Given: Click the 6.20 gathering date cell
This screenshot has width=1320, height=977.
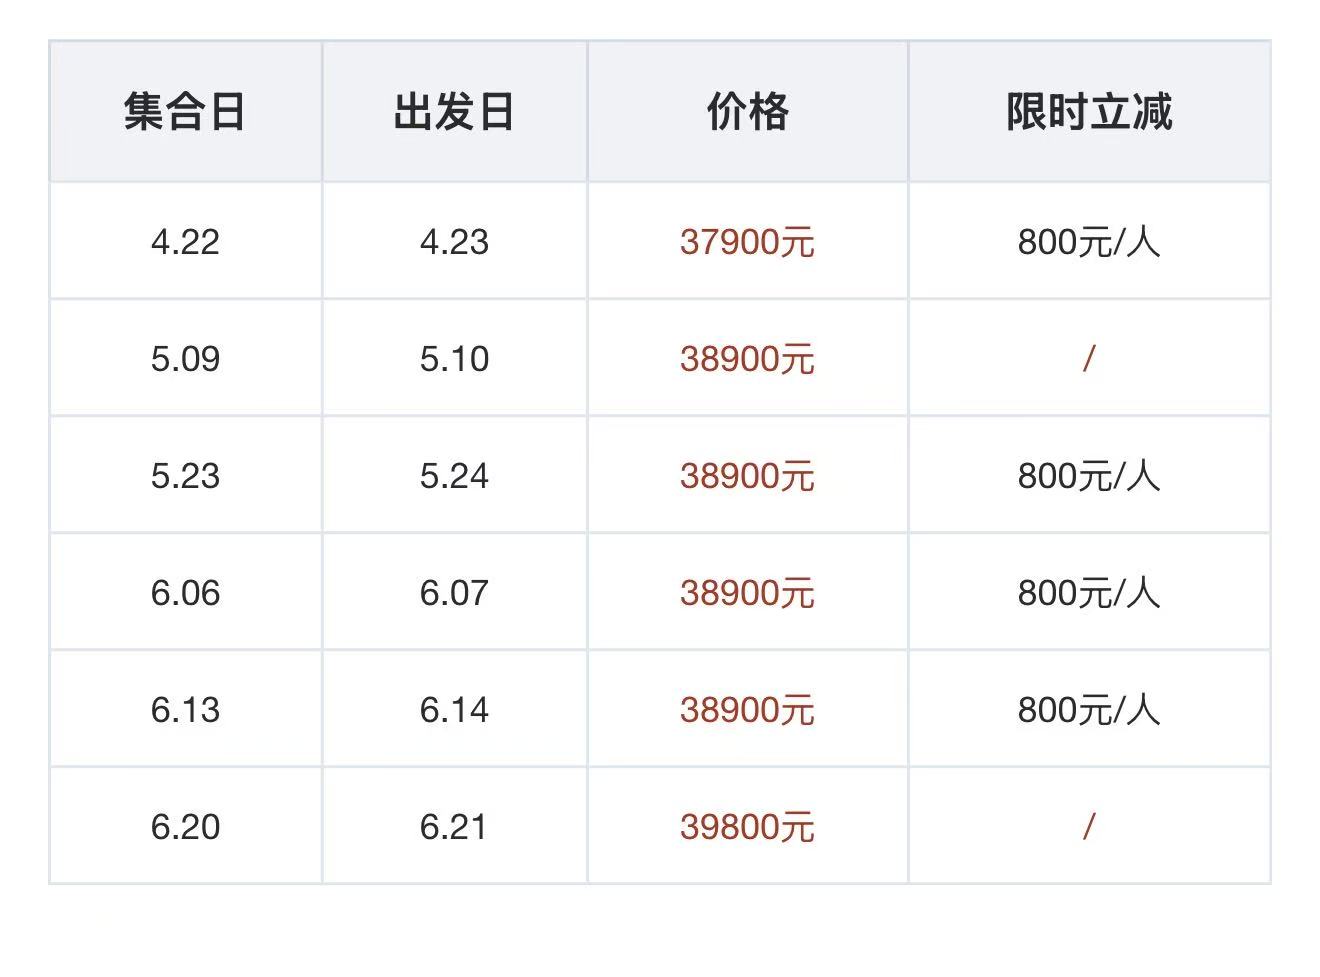Looking at the screenshot, I should click(185, 827).
